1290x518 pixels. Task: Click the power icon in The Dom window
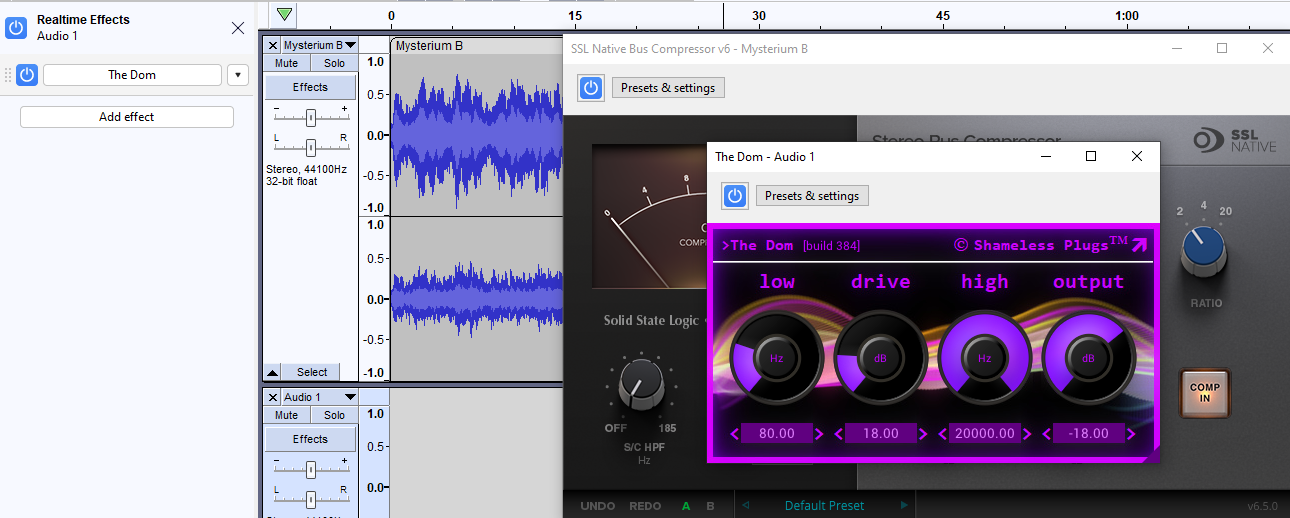[x=735, y=196]
